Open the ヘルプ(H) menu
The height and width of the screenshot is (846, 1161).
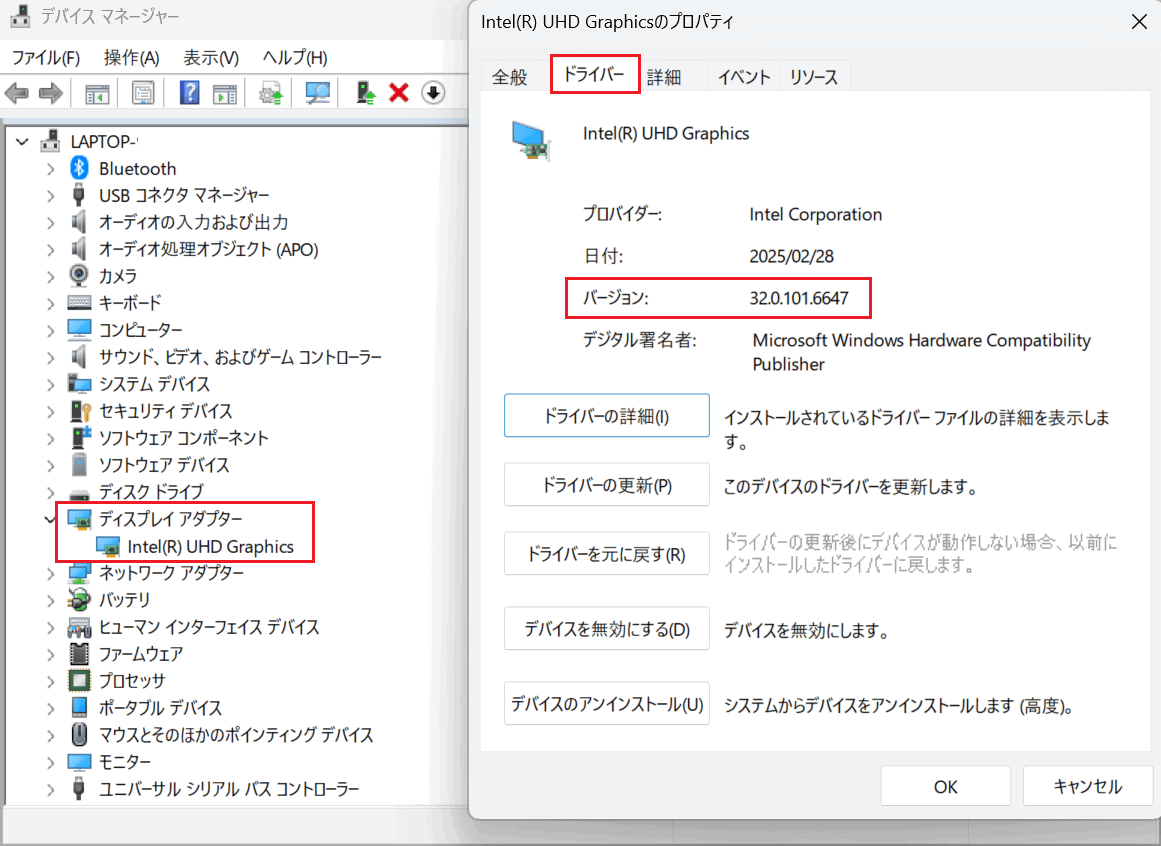pyautogui.click(x=295, y=58)
